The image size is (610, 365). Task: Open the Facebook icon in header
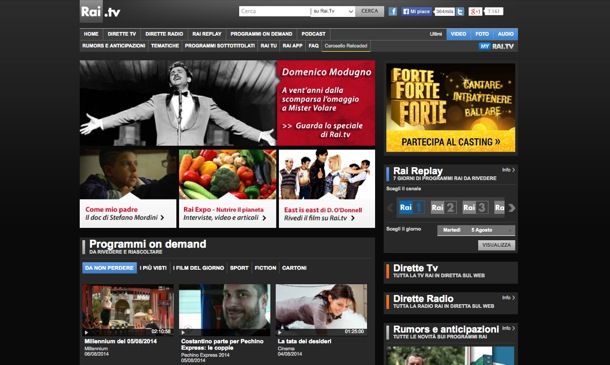393,11
